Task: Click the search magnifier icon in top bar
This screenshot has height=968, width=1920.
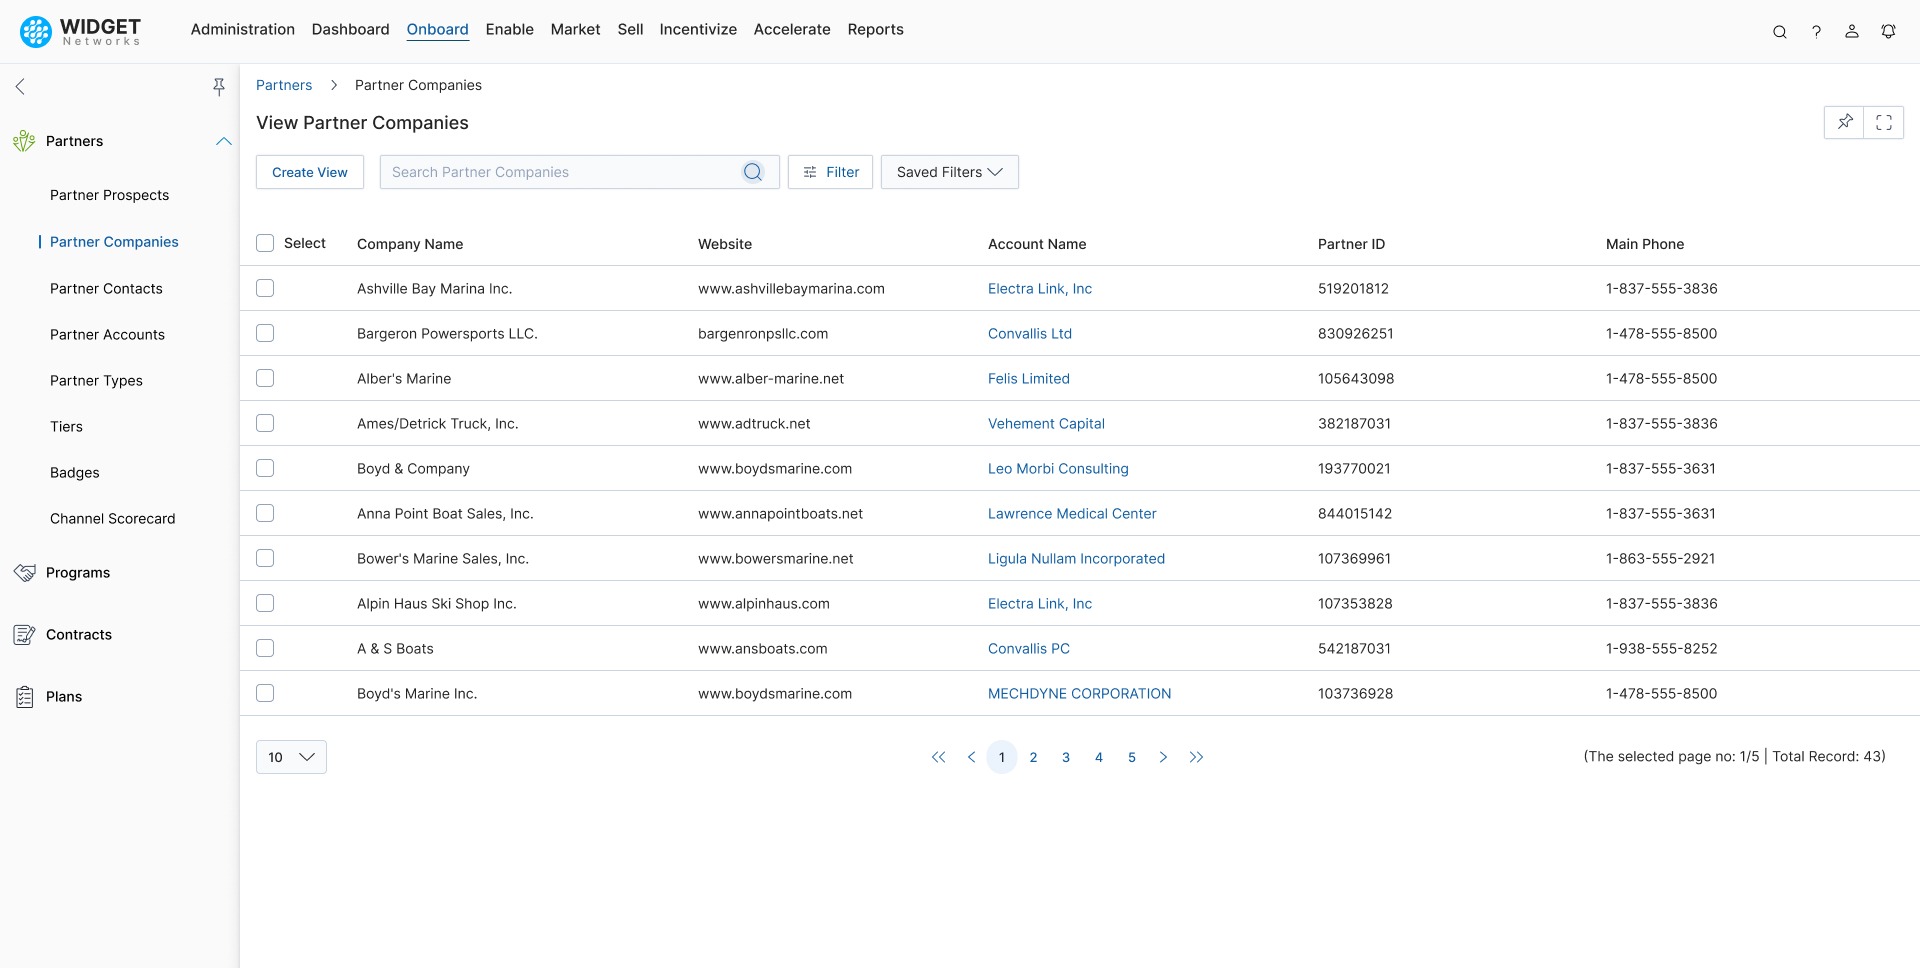Action: (x=1780, y=31)
